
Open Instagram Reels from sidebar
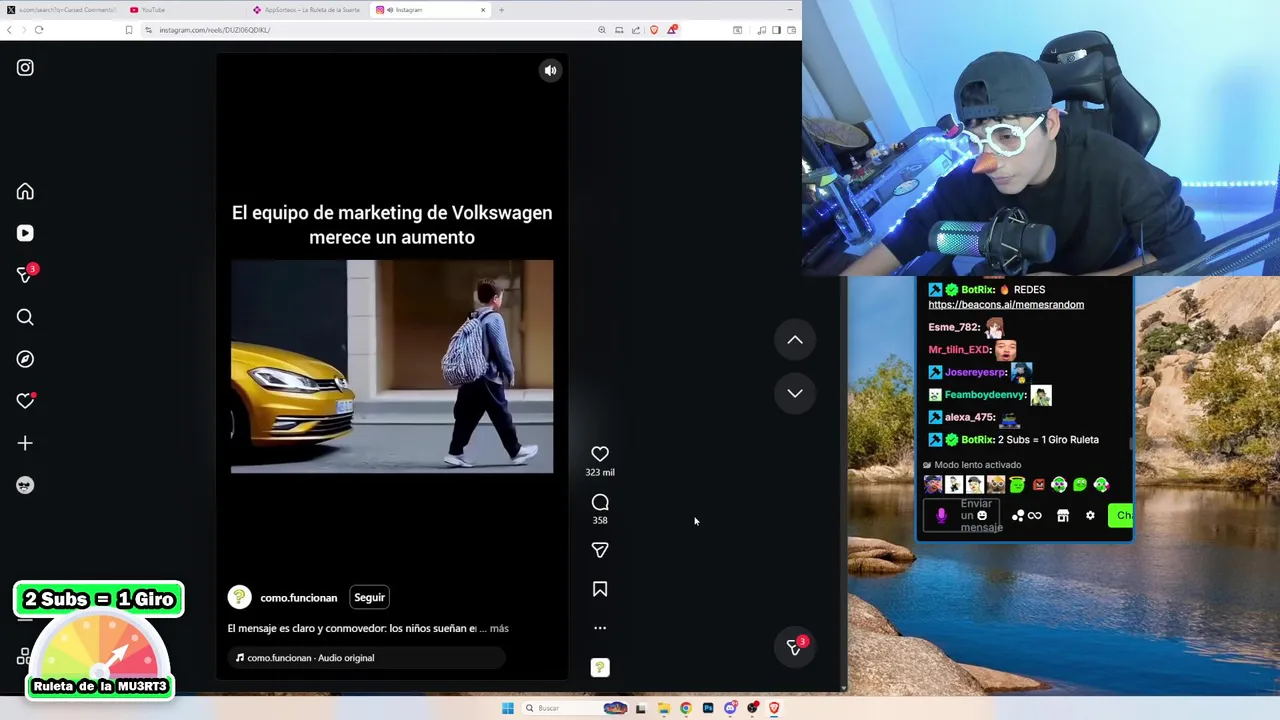coord(25,233)
